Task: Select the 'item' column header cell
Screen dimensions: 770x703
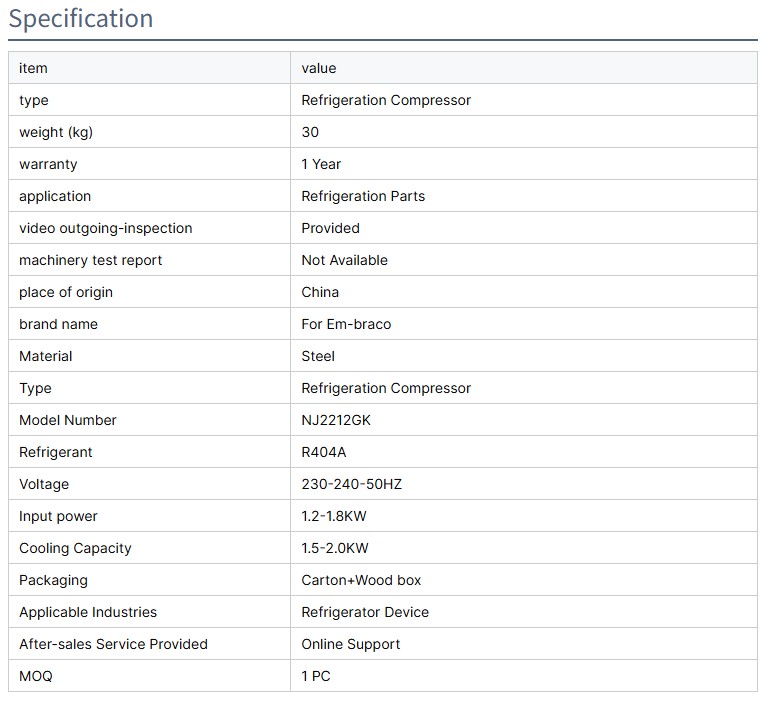Action: pos(33,68)
